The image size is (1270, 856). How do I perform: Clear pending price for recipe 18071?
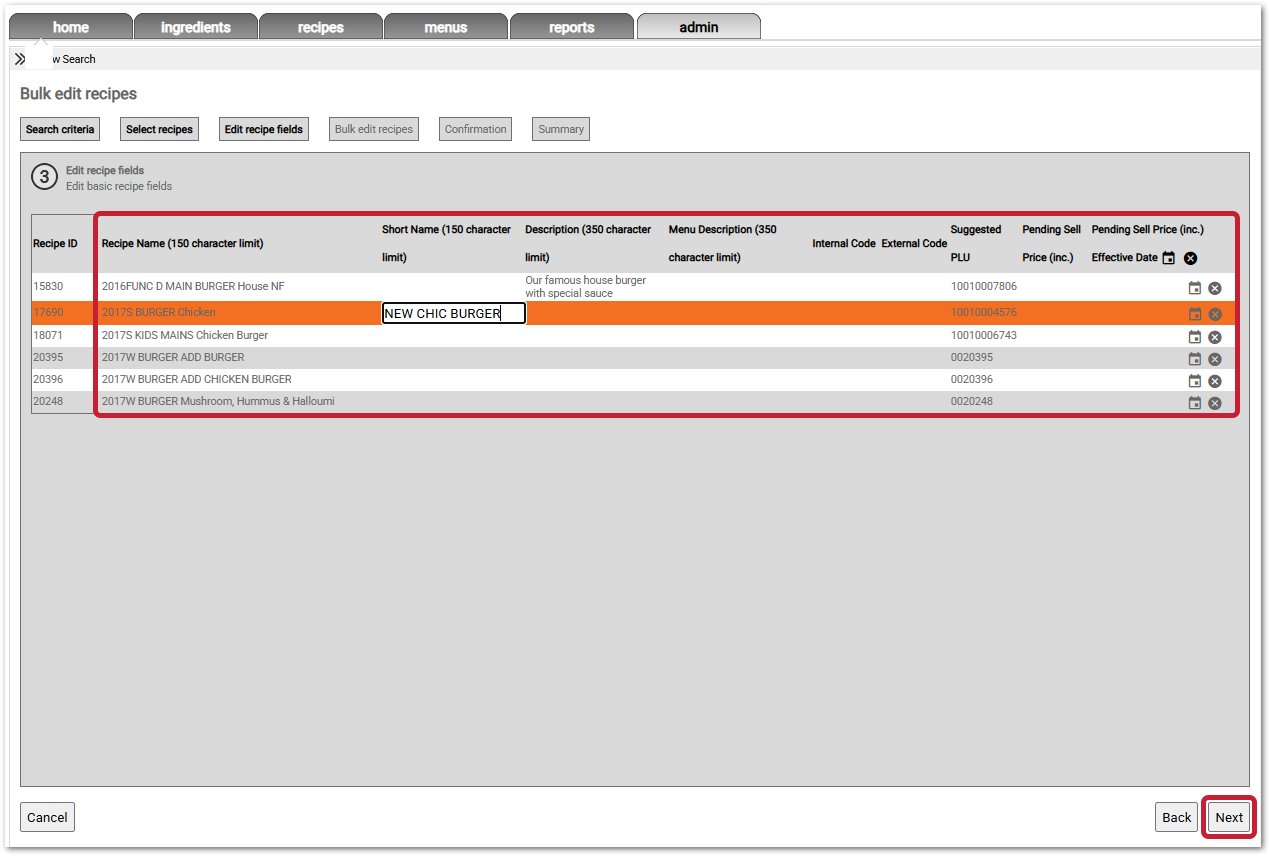(1215, 337)
